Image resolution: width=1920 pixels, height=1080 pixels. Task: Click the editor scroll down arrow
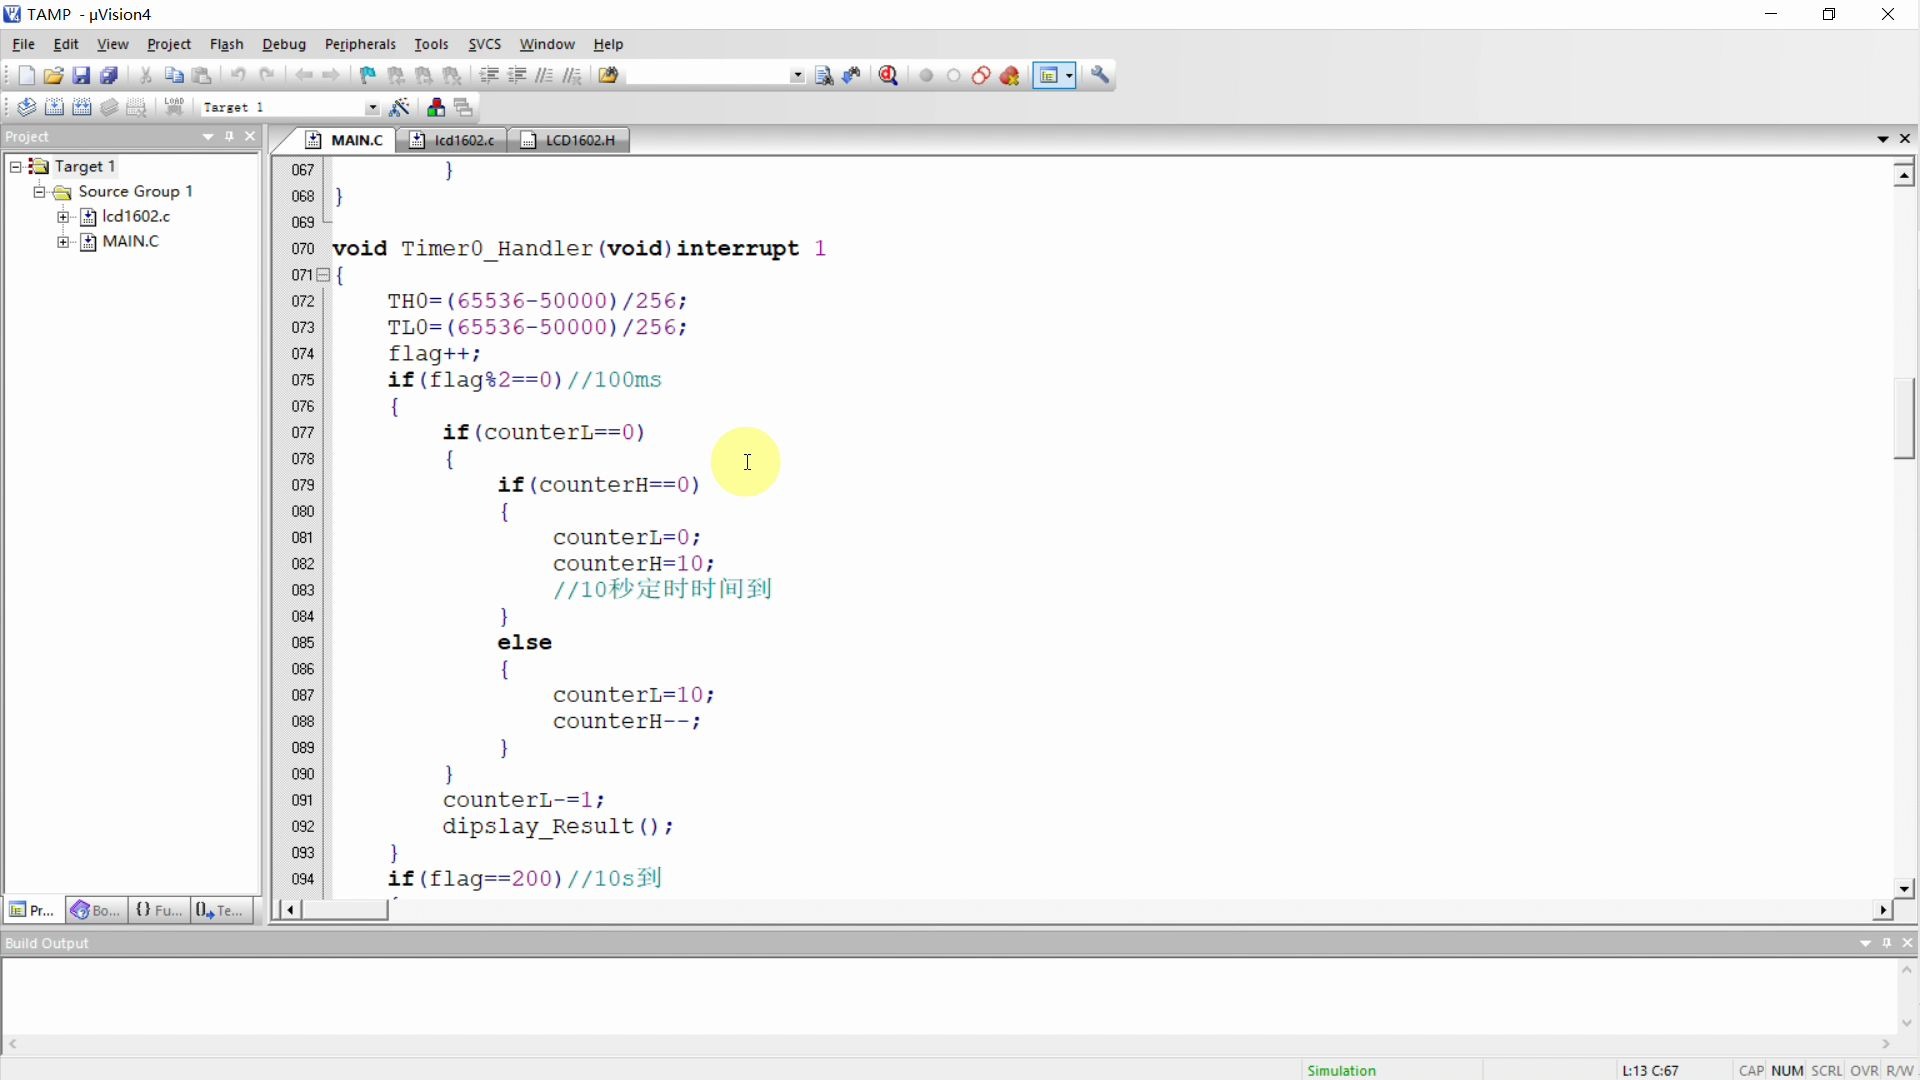[x=1904, y=888]
